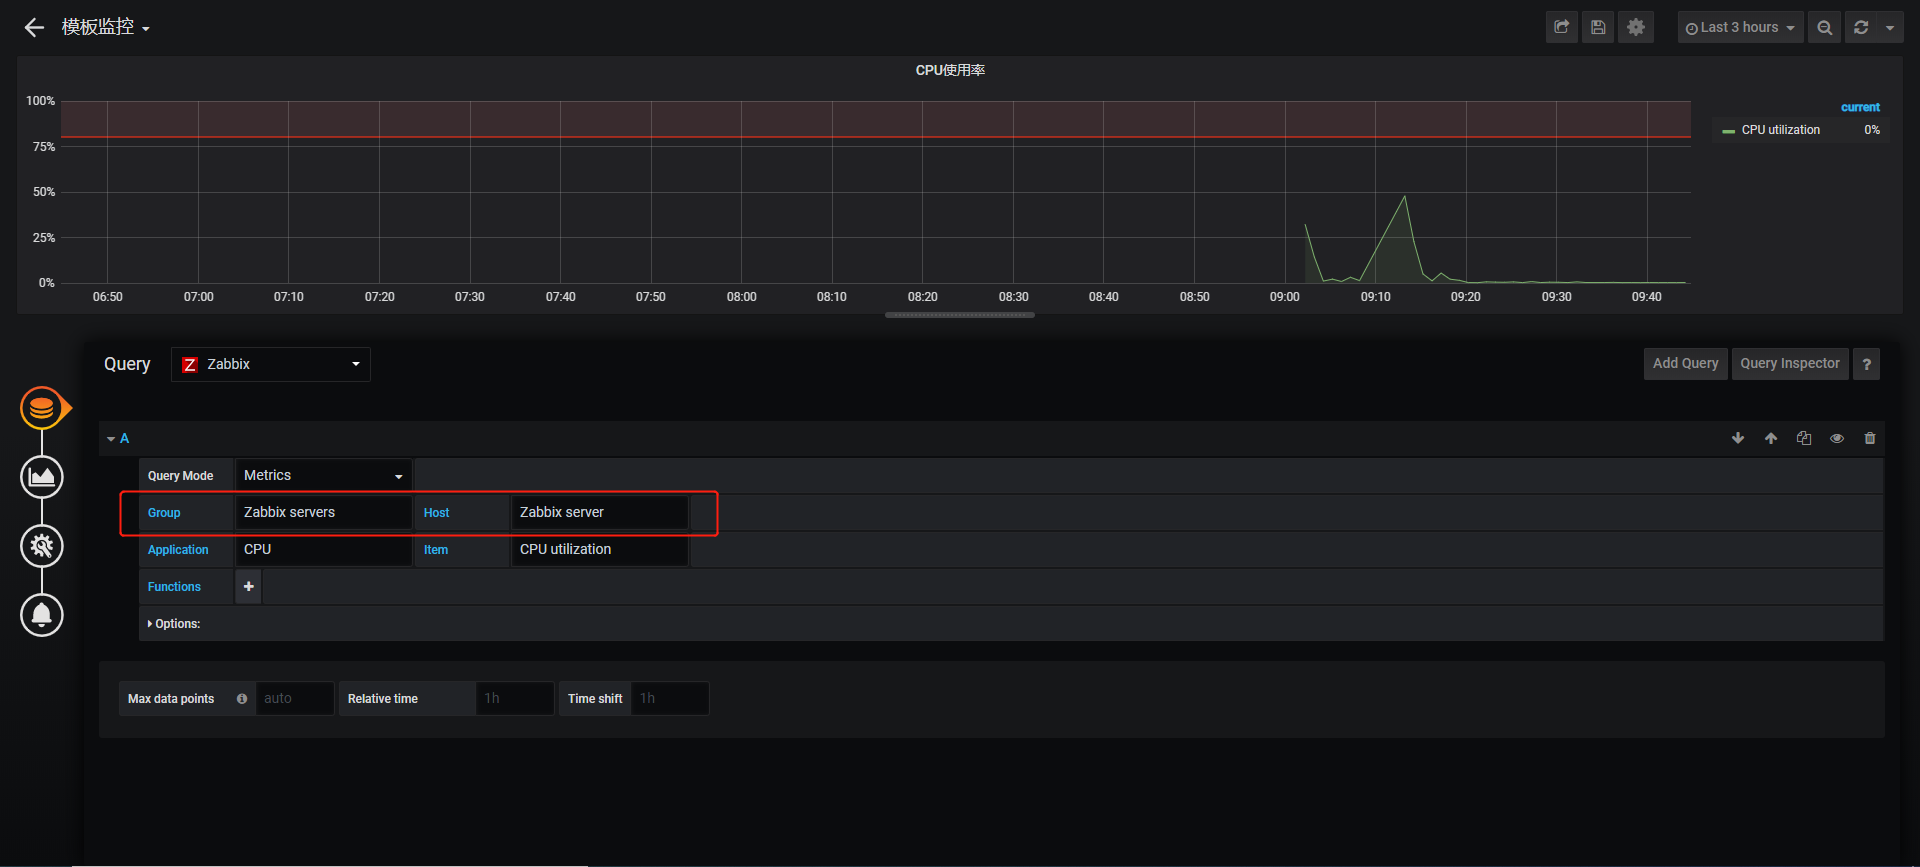The image size is (1920, 867).
Task: Expand the Options section
Action: click(174, 624)
